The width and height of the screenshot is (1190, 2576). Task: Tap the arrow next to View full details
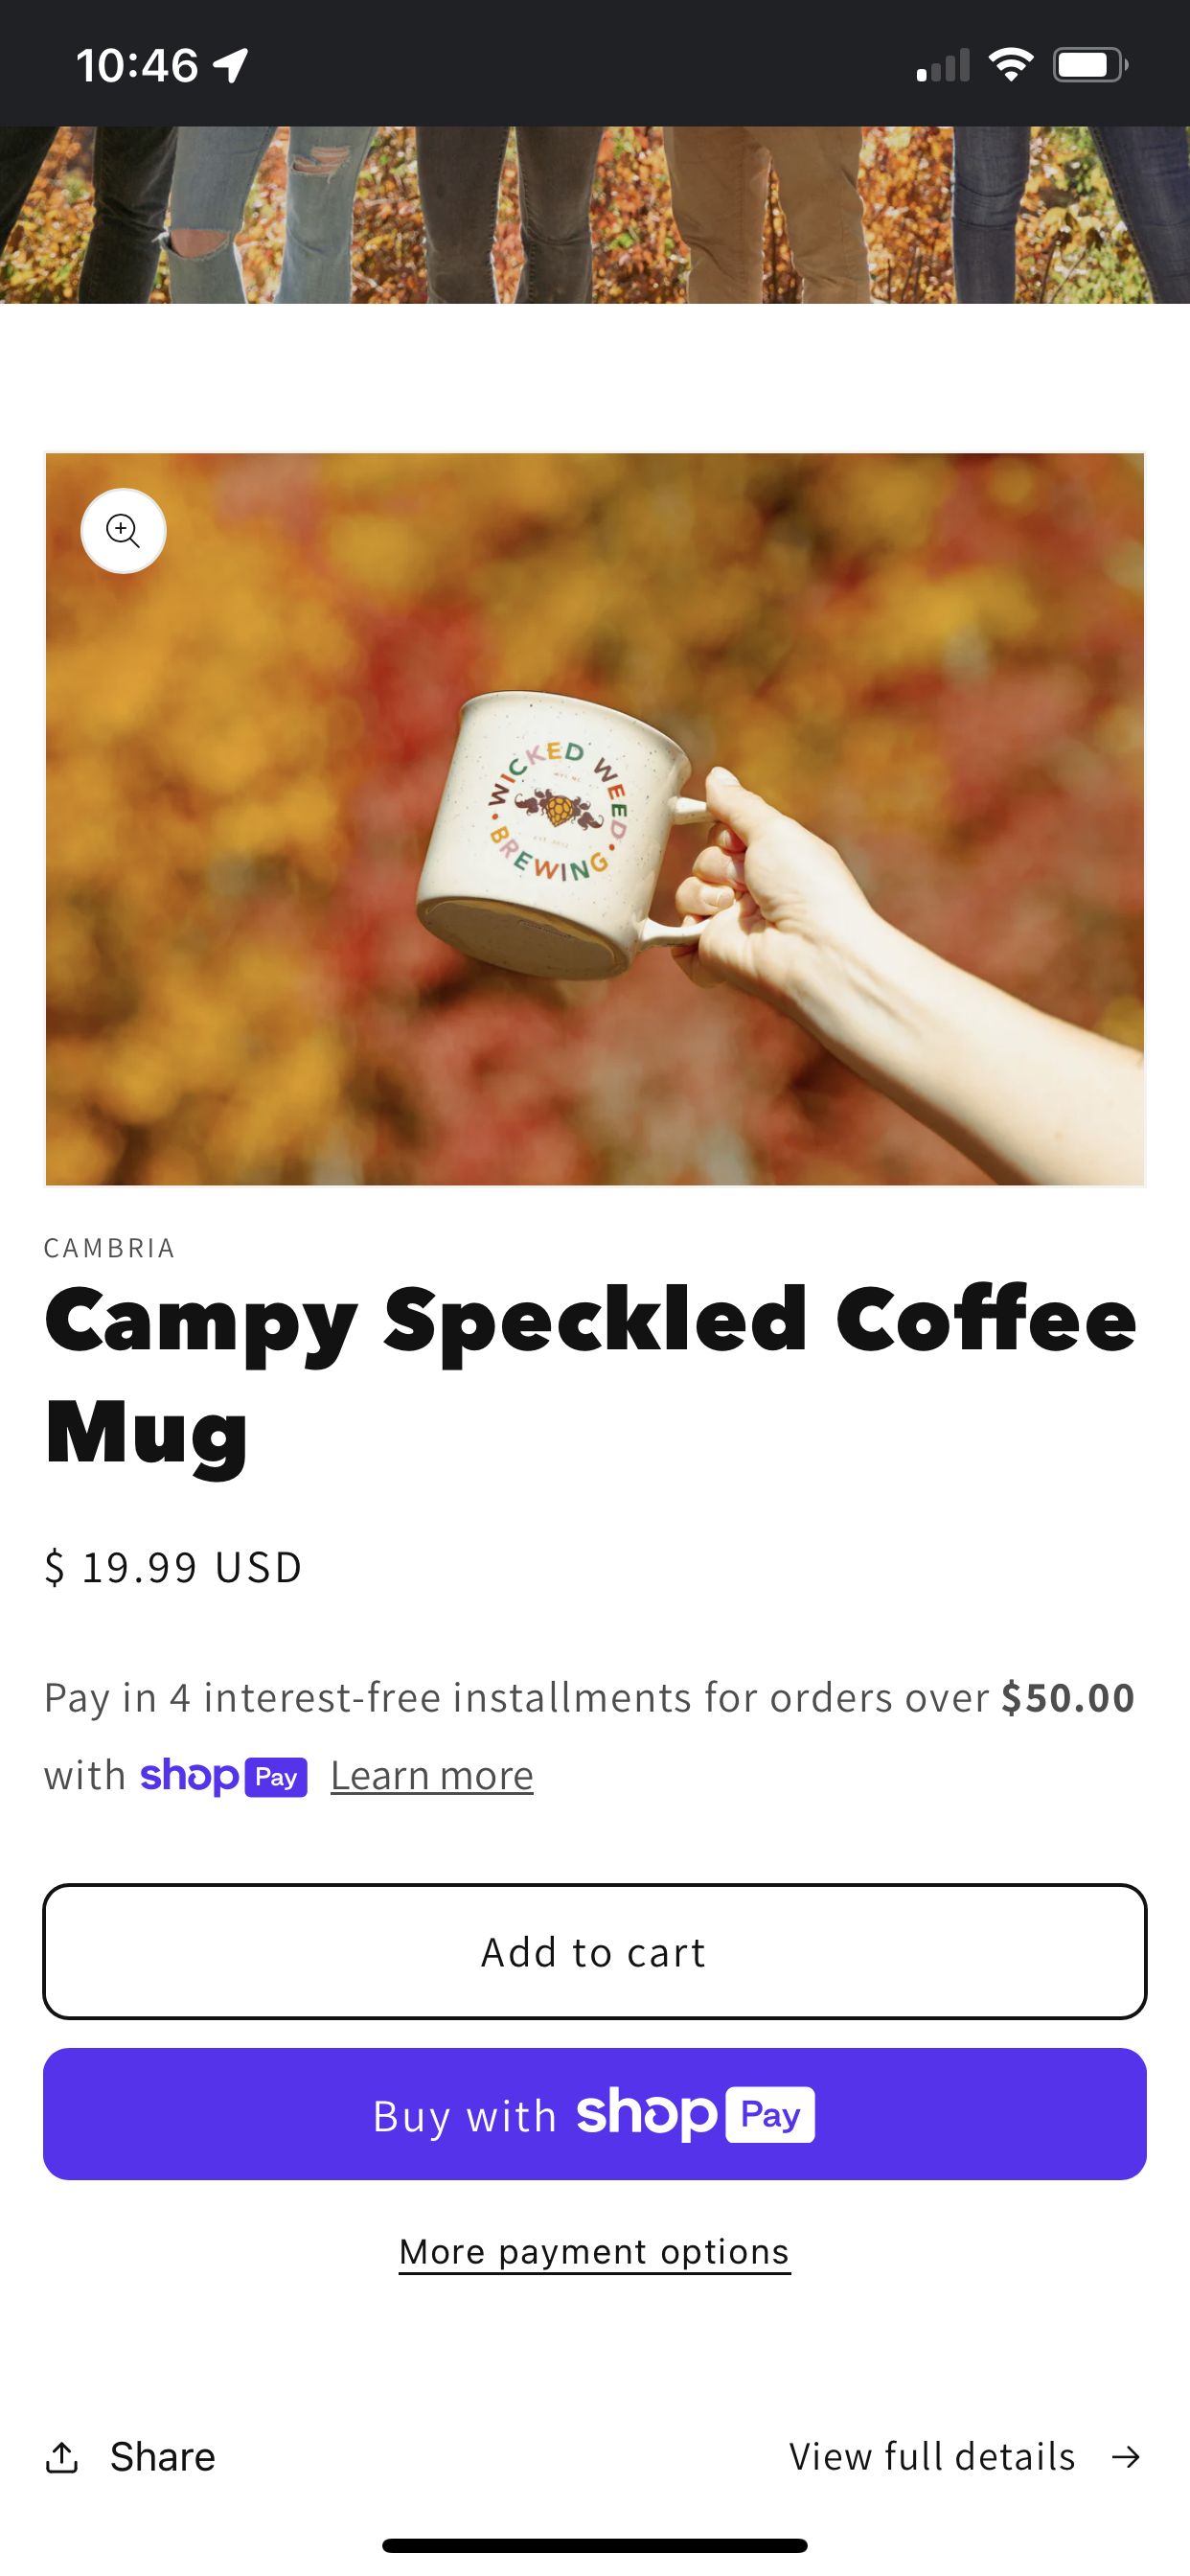pyautogui.click(x=1126, y=2457)
